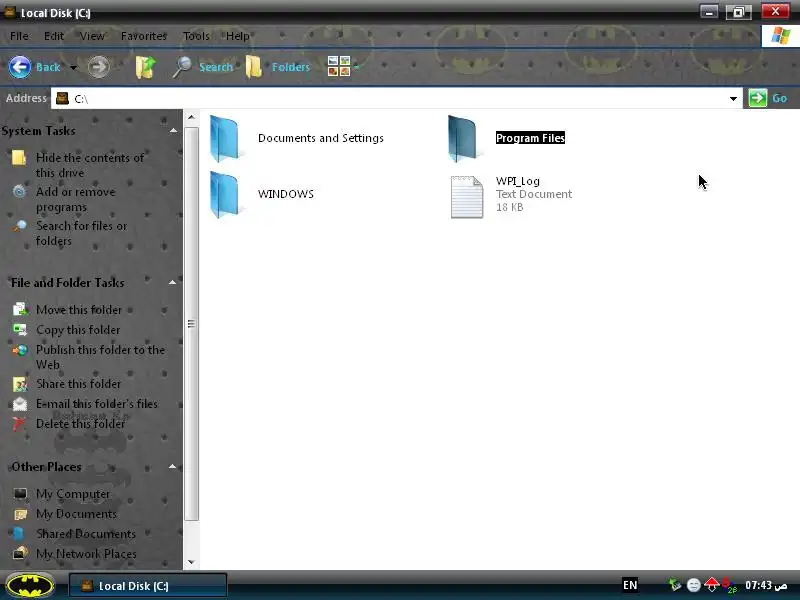Open My Documents from Other Places

pyautogui.click(x=77, y=514)
